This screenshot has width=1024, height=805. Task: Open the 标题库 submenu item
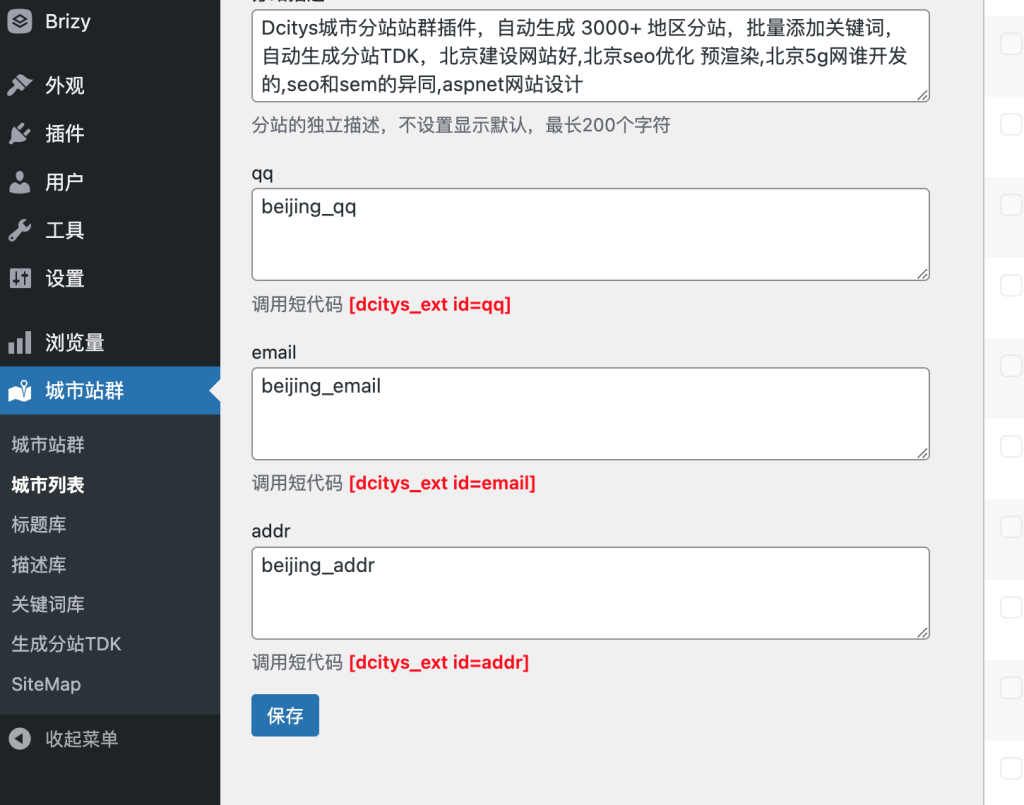(x=39, y=525)
